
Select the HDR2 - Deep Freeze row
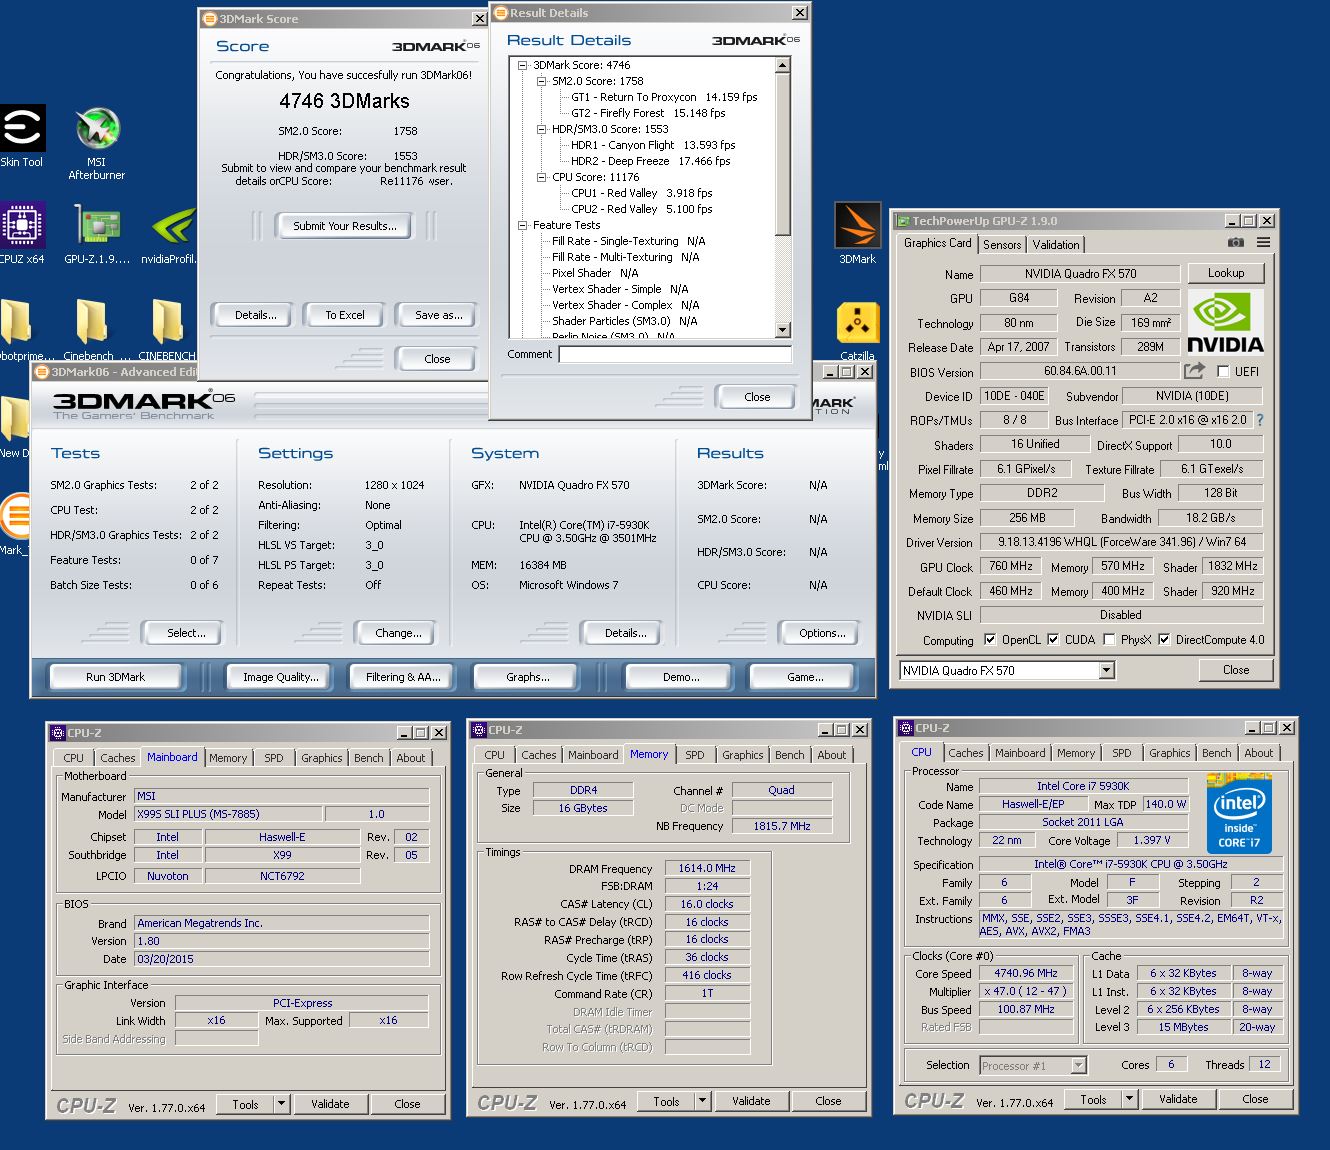(650, 161)
